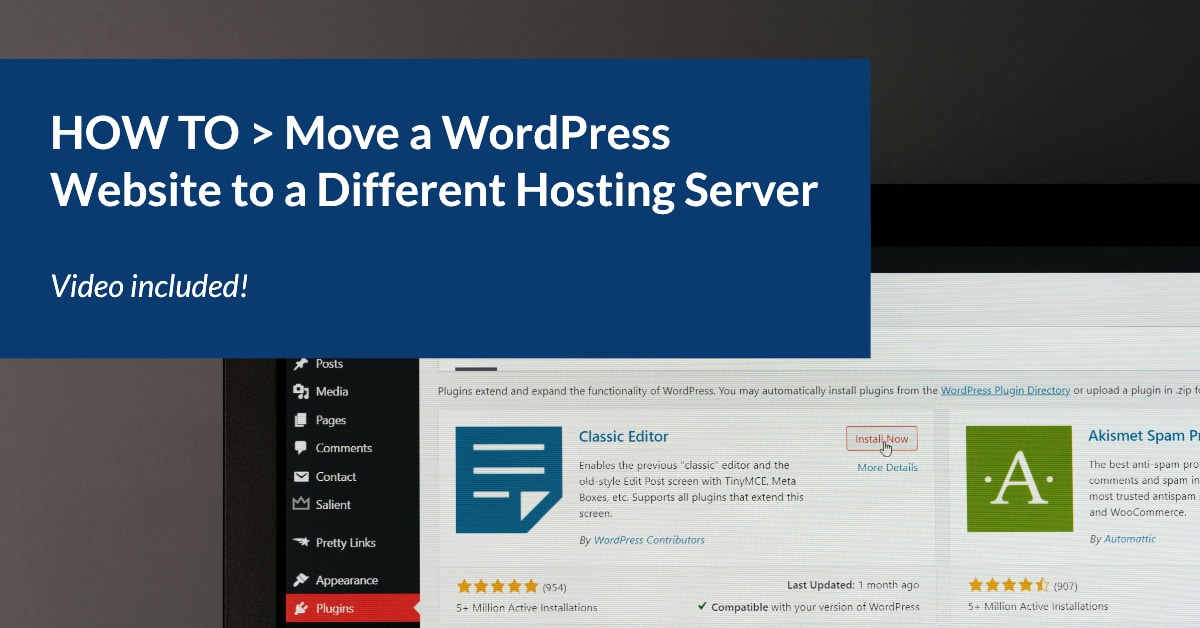Click the Appearance paintbrush icon
The height and width of the screenshot is (628, 1200).
300,580
